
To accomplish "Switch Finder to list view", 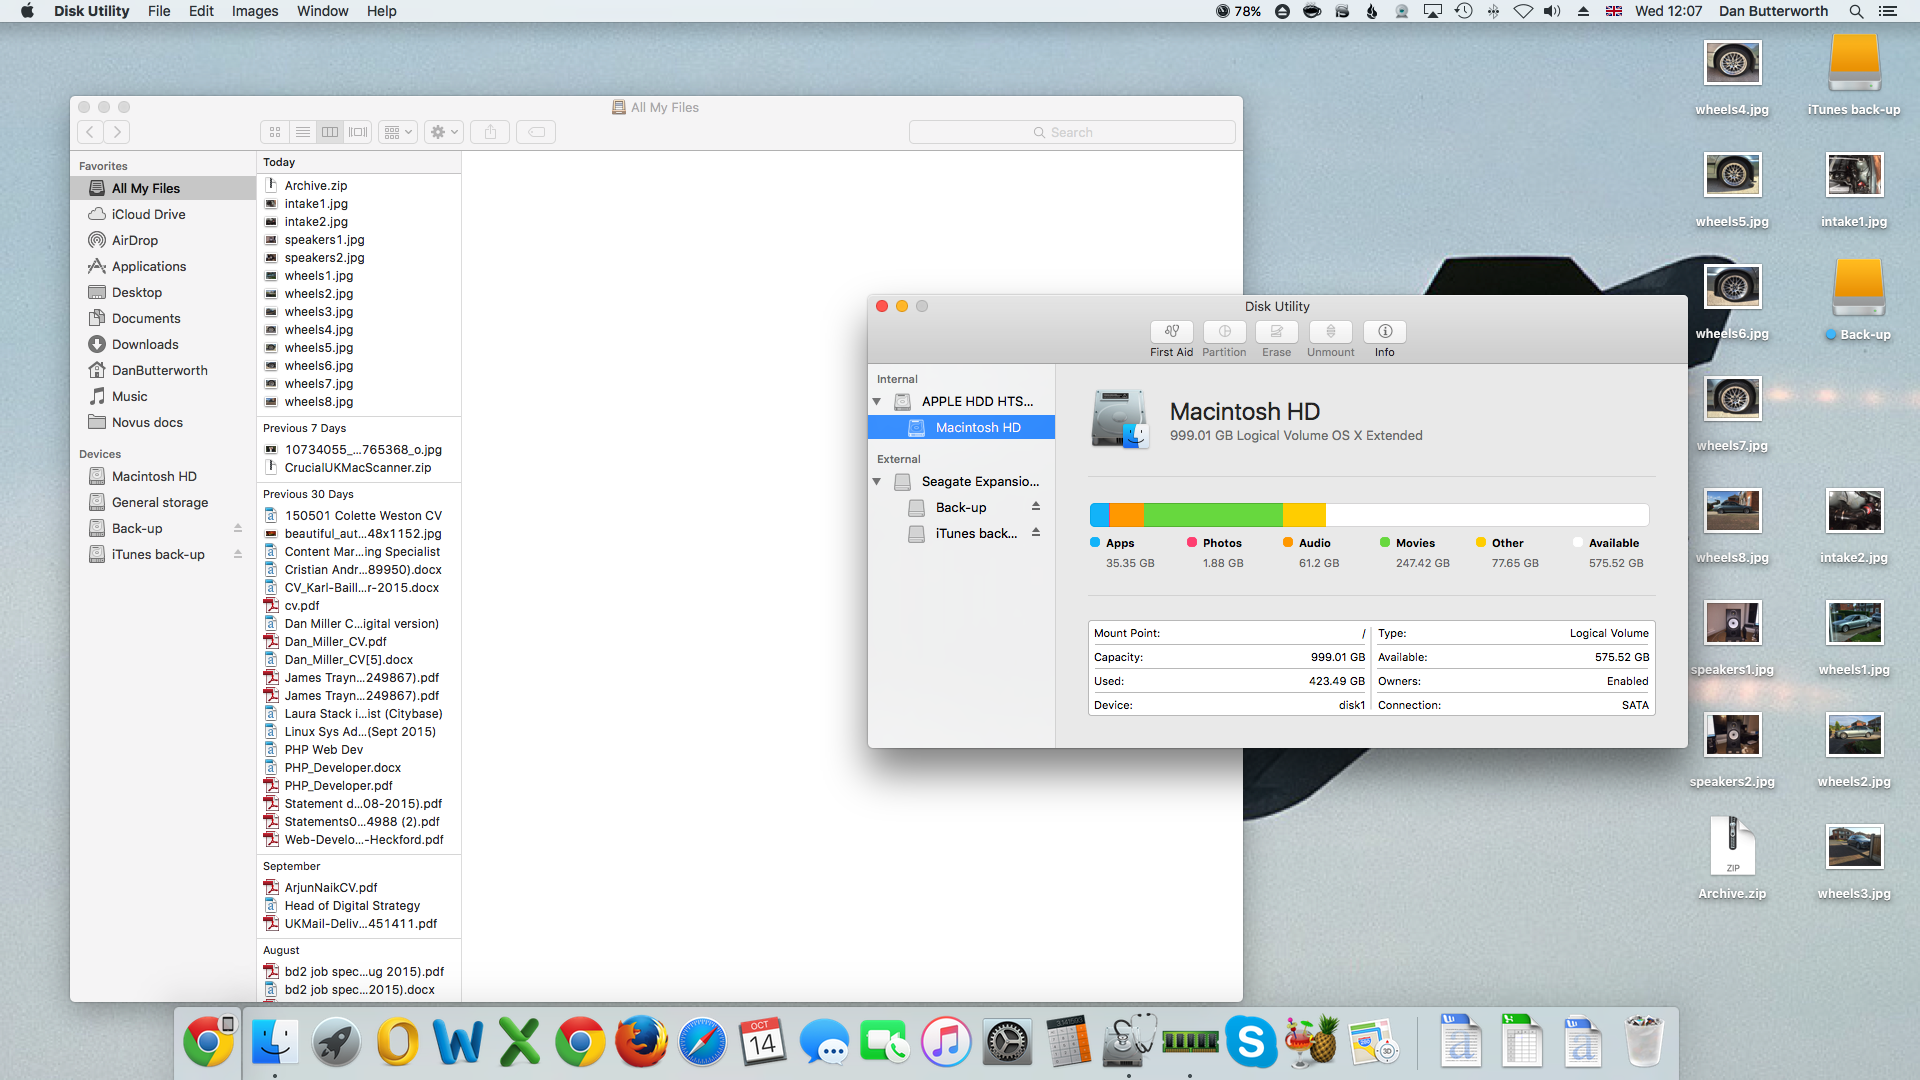I will click(302, 132).
